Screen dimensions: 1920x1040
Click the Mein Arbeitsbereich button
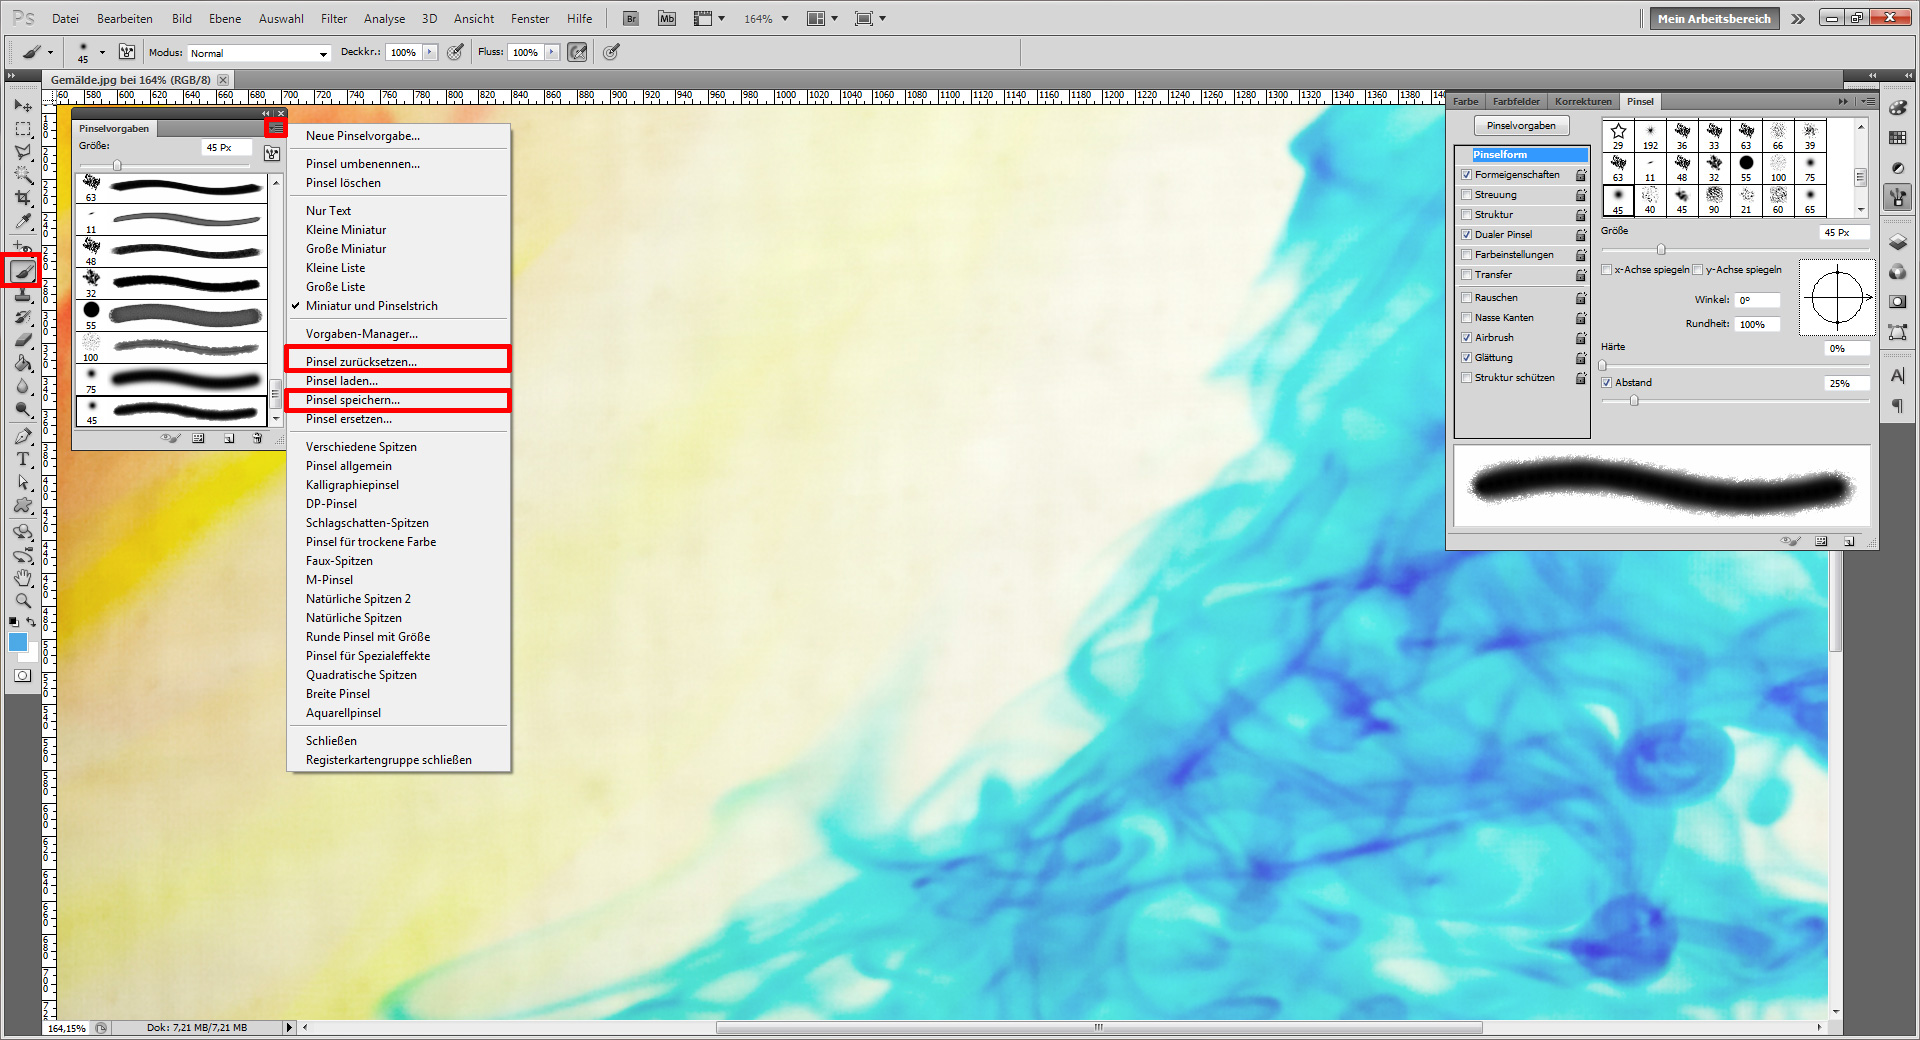1713,17
